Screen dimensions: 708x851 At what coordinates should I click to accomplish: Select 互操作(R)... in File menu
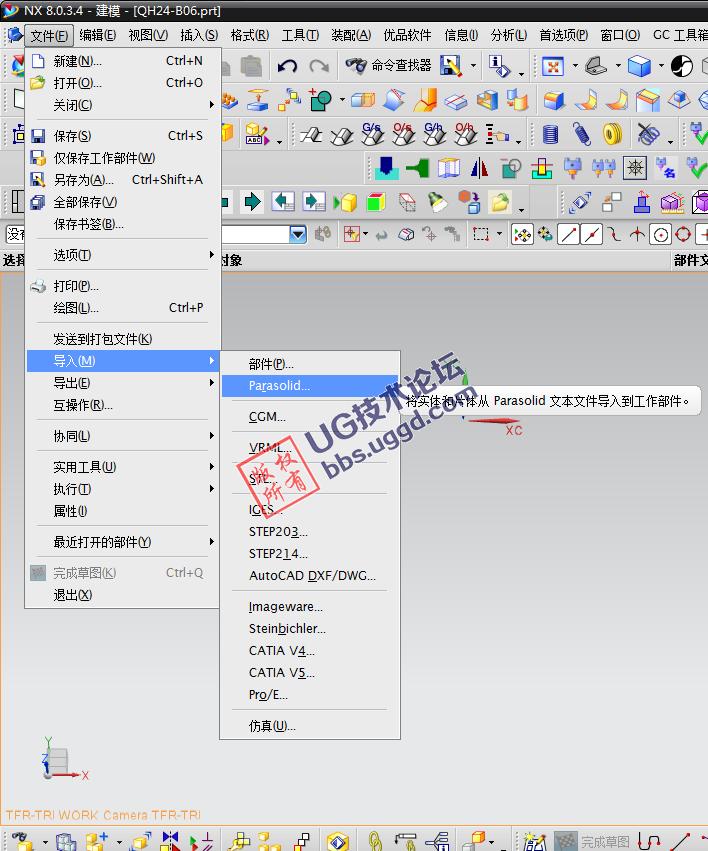coord(122,405)
